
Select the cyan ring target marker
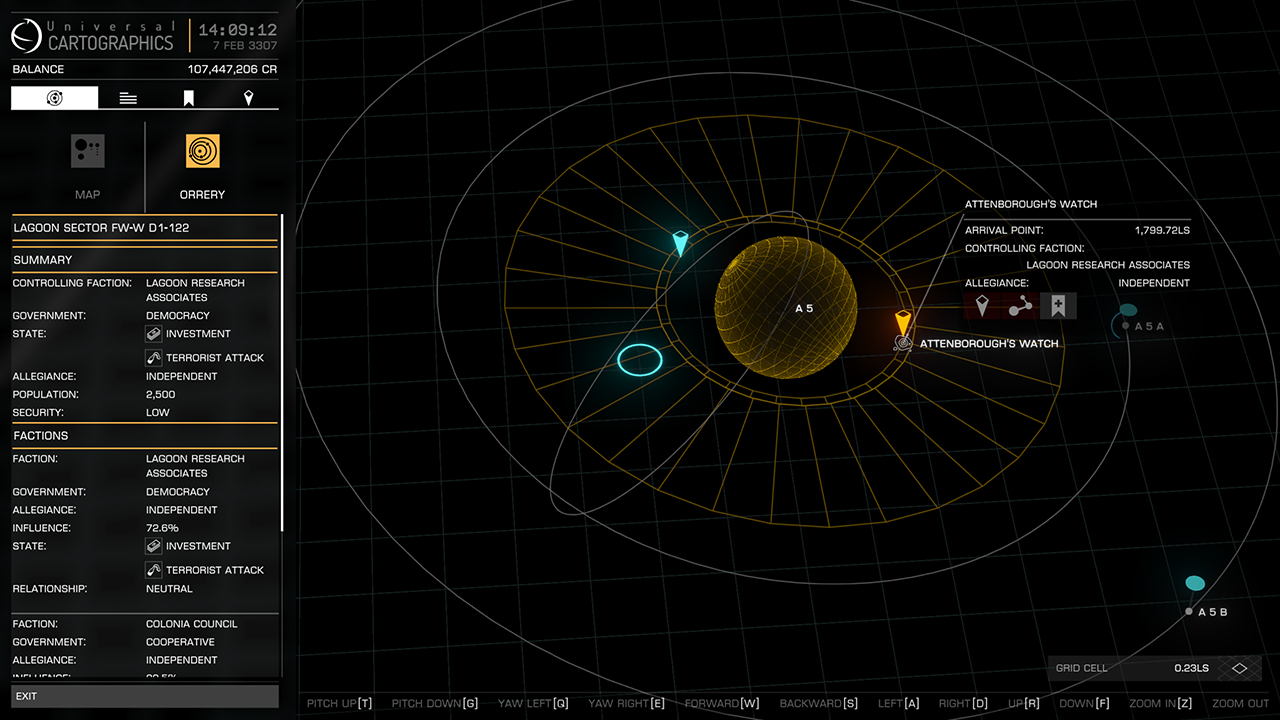pos(640,360)
